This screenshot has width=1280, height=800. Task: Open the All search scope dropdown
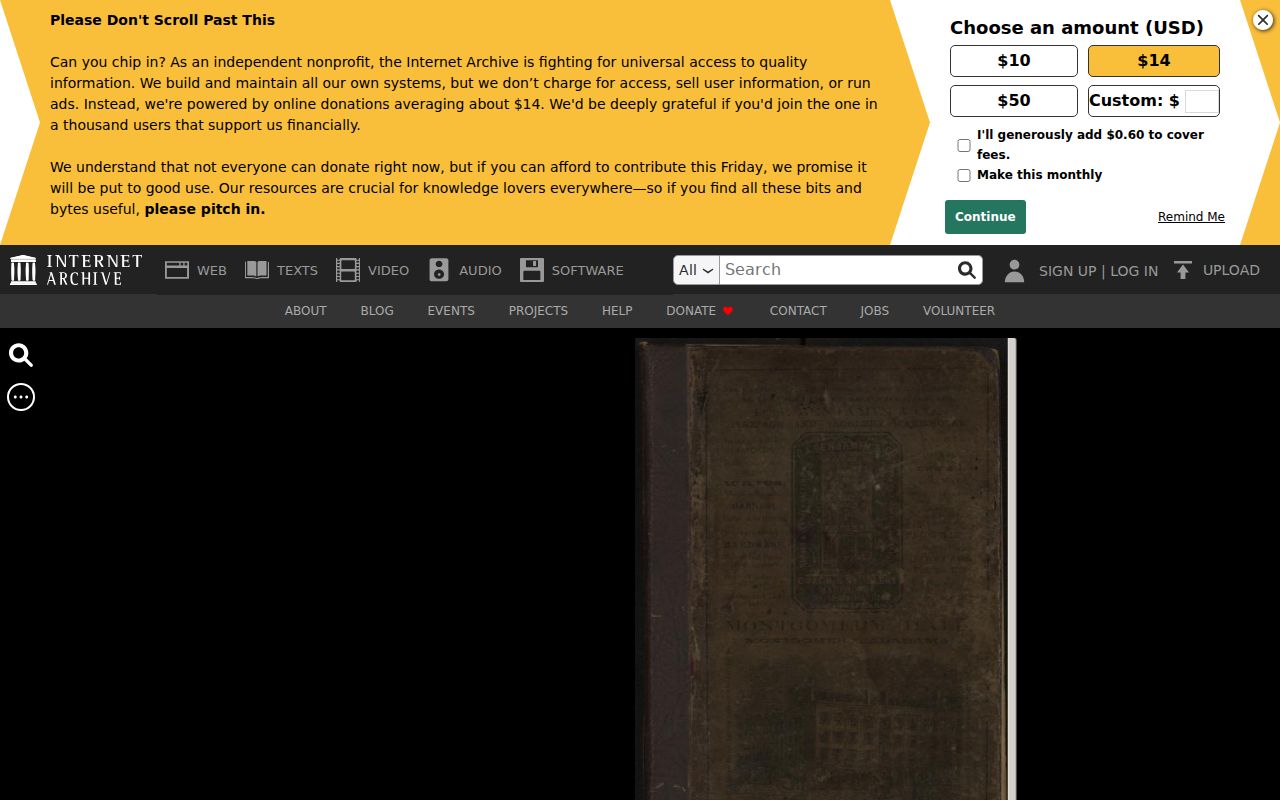(x=697, y=270)
